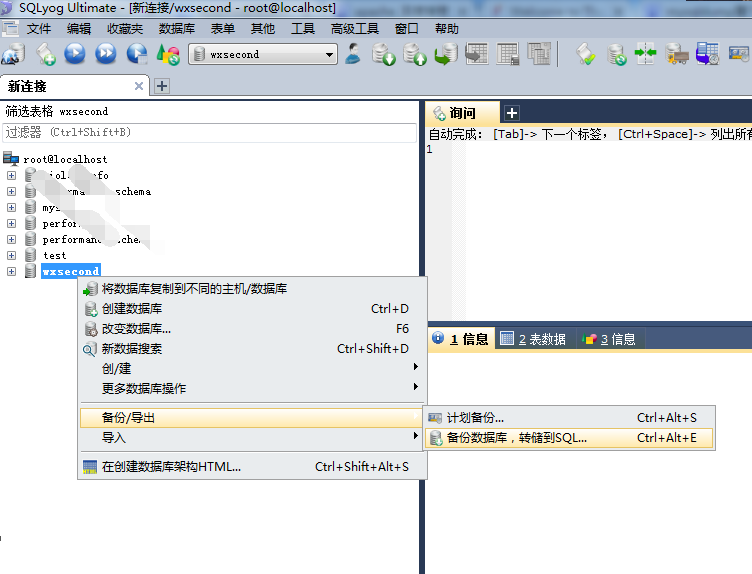Click the copy database to host icon
Image resolution: width=752 pixels, height=574 pixels.
click(x=446, y=54)
